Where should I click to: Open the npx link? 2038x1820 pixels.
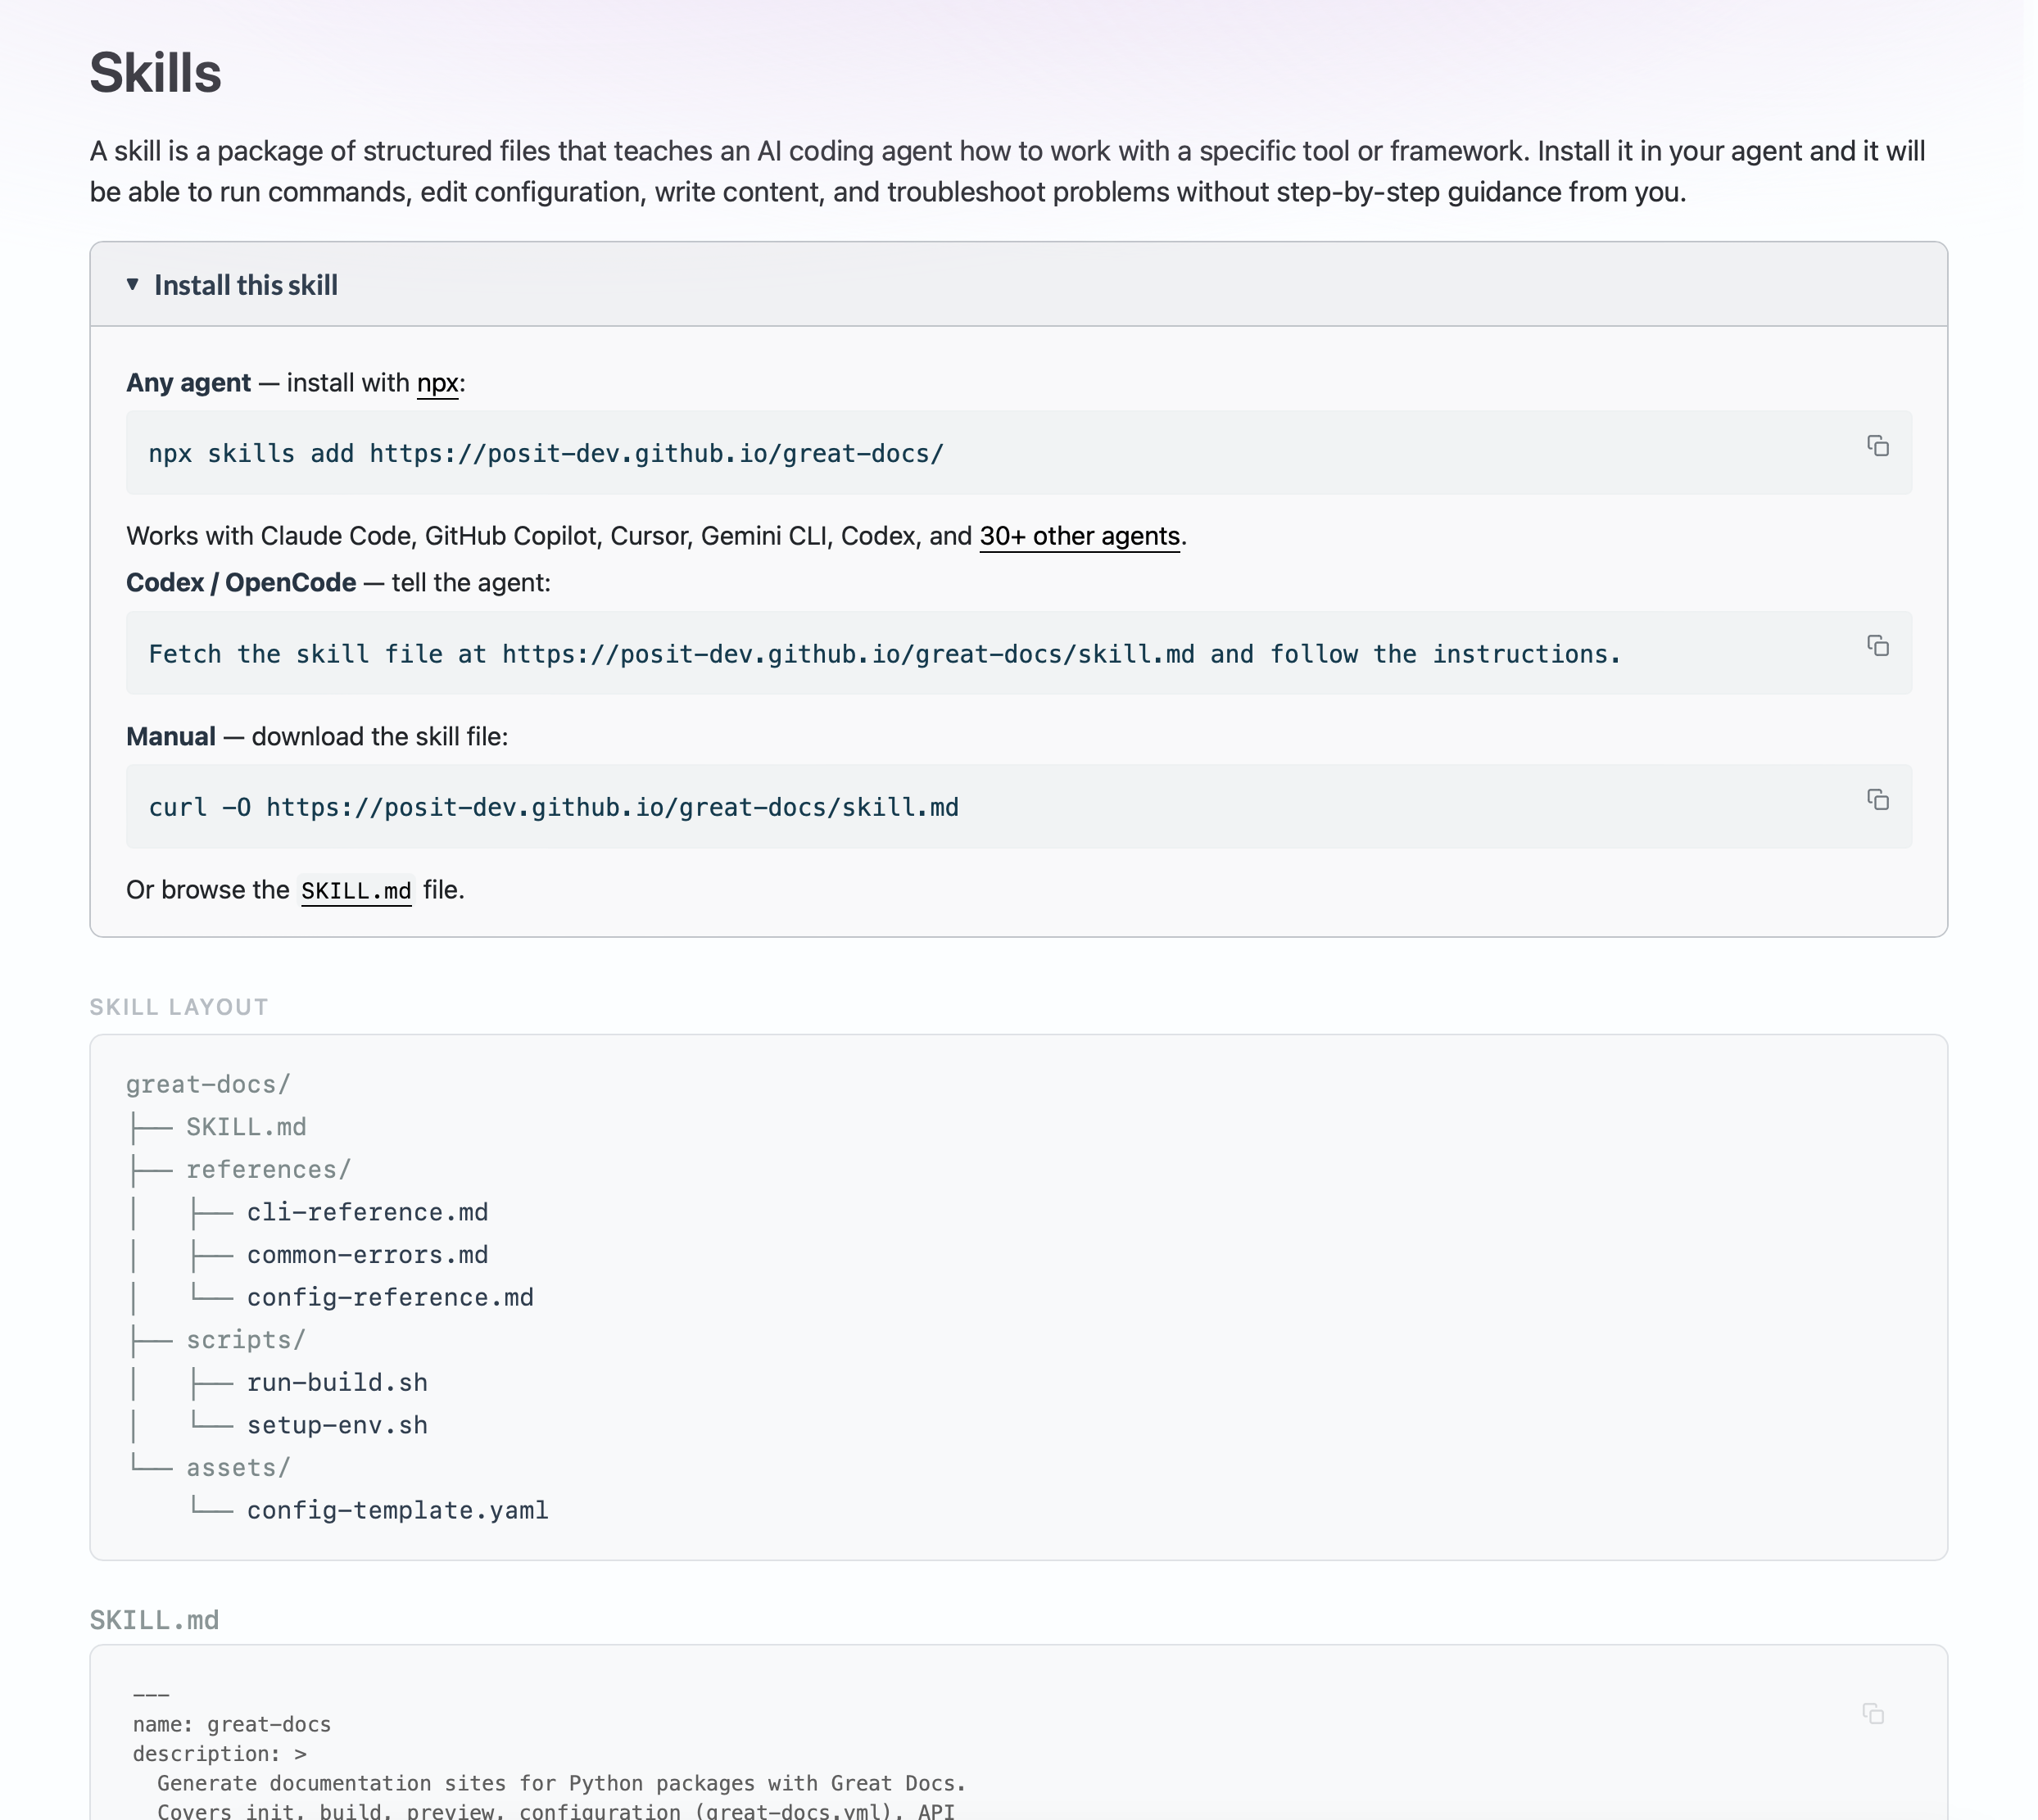(437, 383)
